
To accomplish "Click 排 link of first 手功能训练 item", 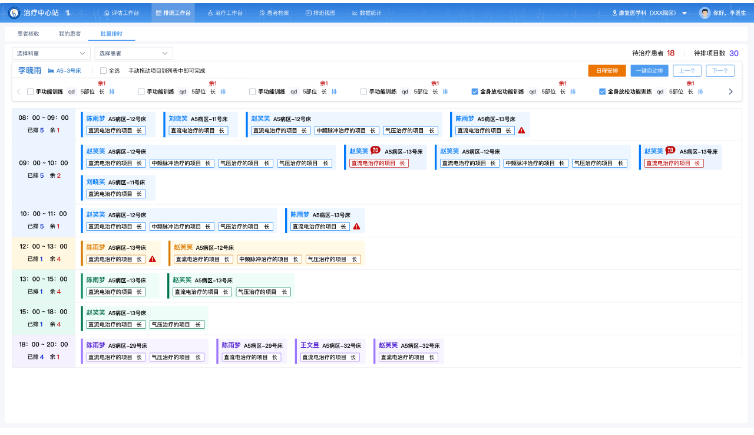I will pyautogui.click(x=112, y=91).
